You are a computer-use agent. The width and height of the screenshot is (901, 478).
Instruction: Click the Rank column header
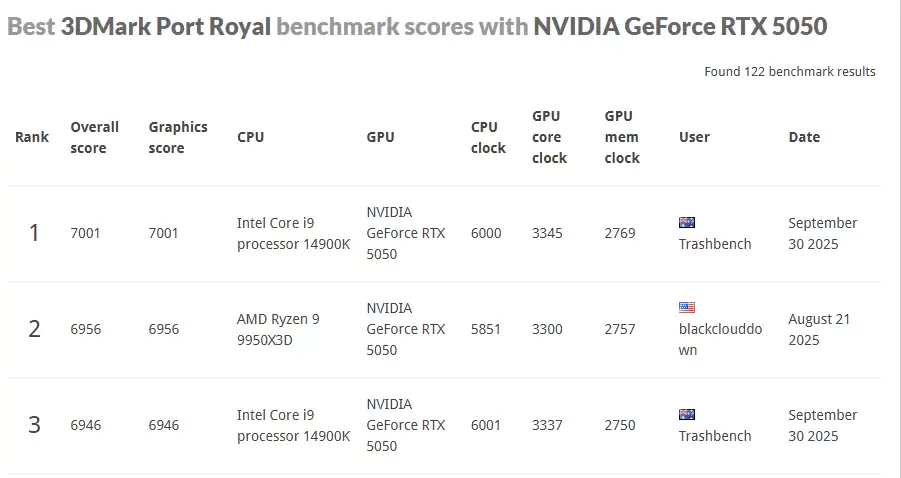coord(32,137)
